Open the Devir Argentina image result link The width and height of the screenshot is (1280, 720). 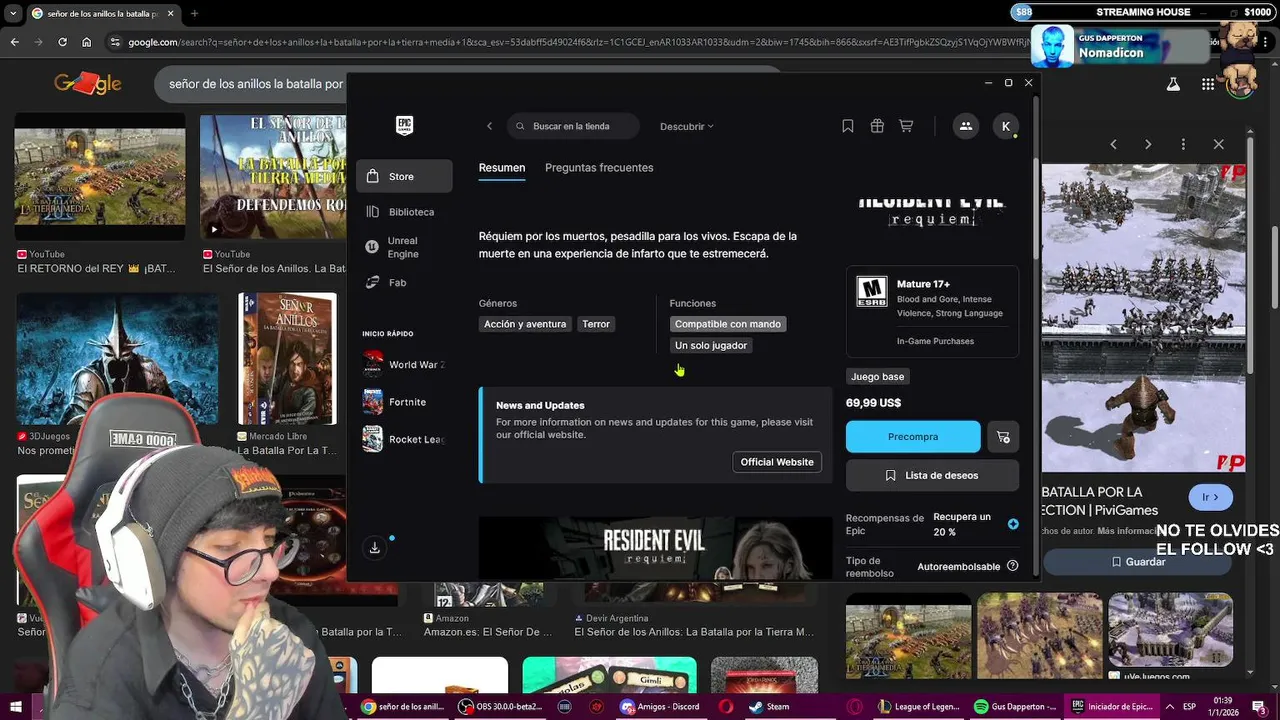(694, 632)
